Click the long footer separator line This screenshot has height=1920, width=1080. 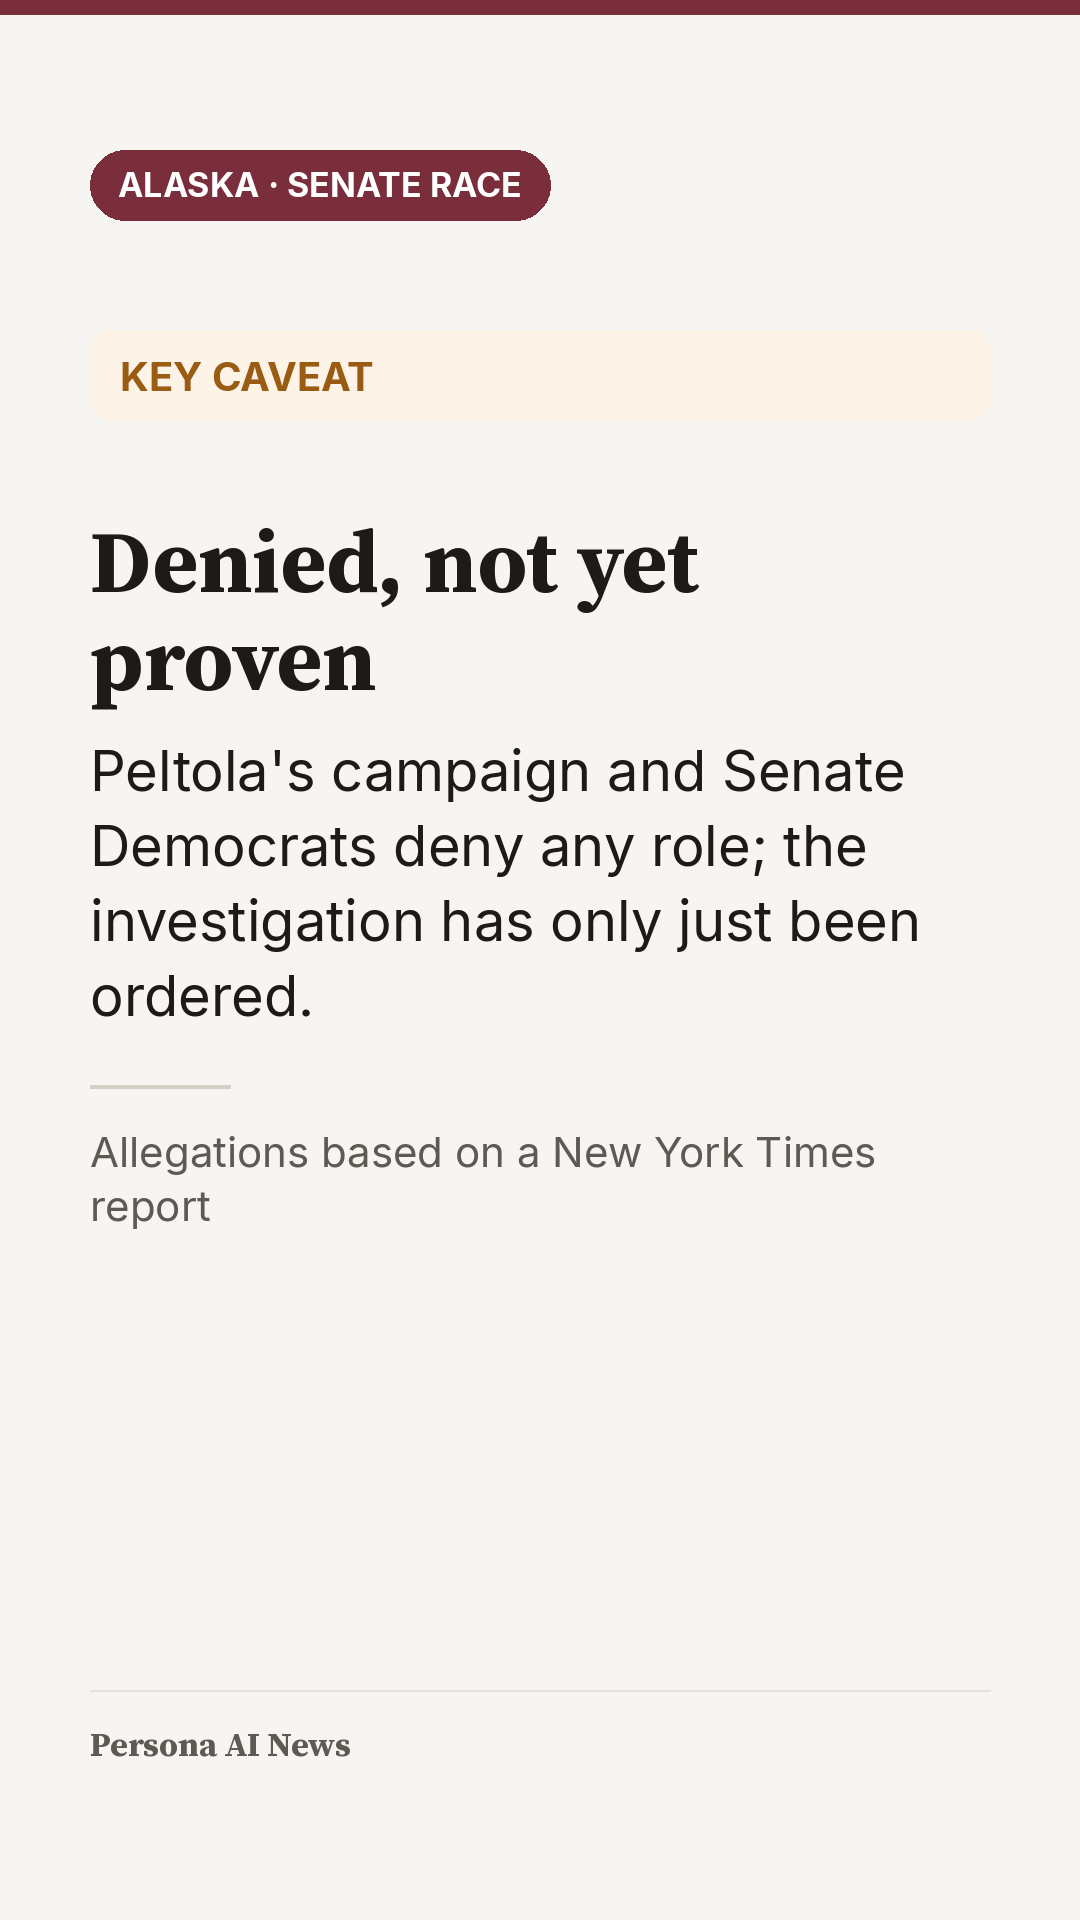click(x=540, y=1691)
